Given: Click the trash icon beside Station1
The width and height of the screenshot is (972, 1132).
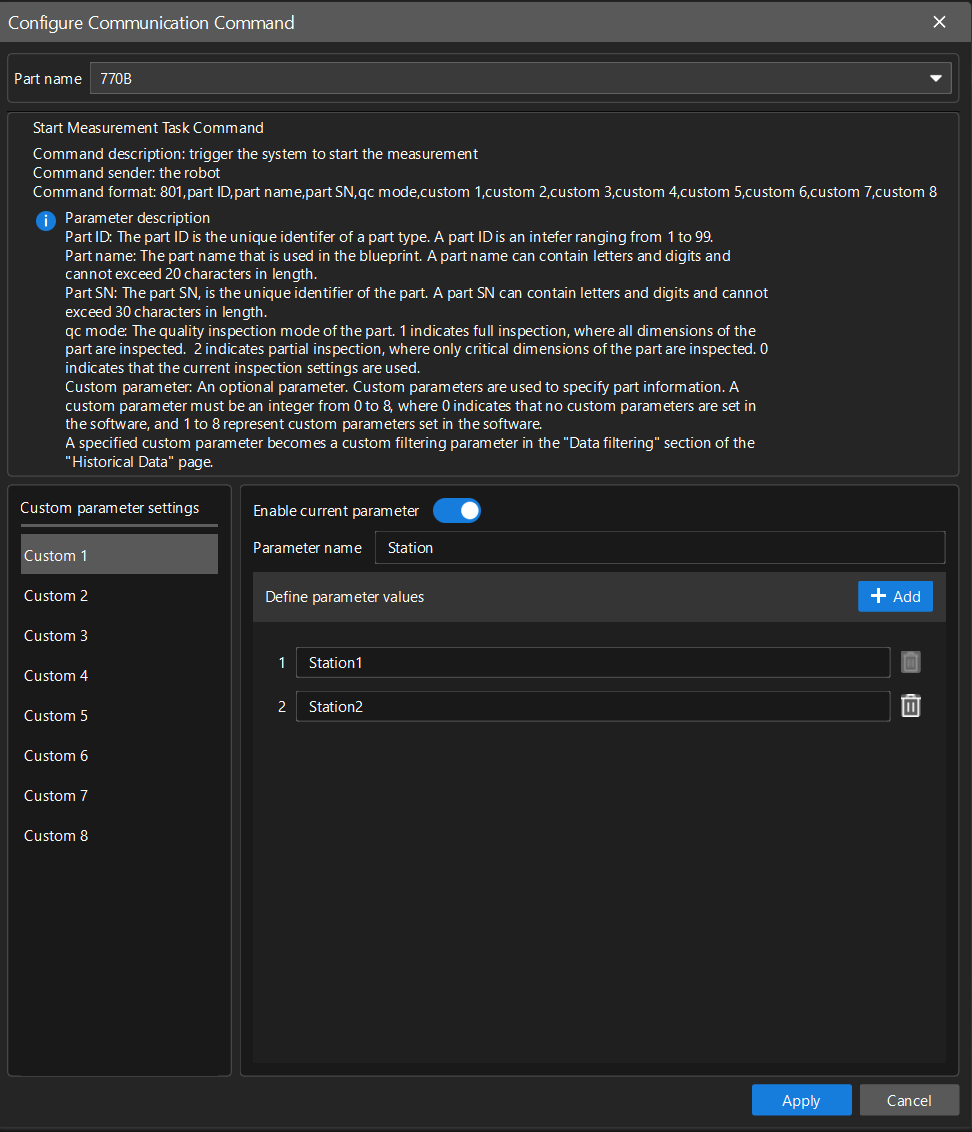Looking at the screenshot, I should [x=910, y=661].
